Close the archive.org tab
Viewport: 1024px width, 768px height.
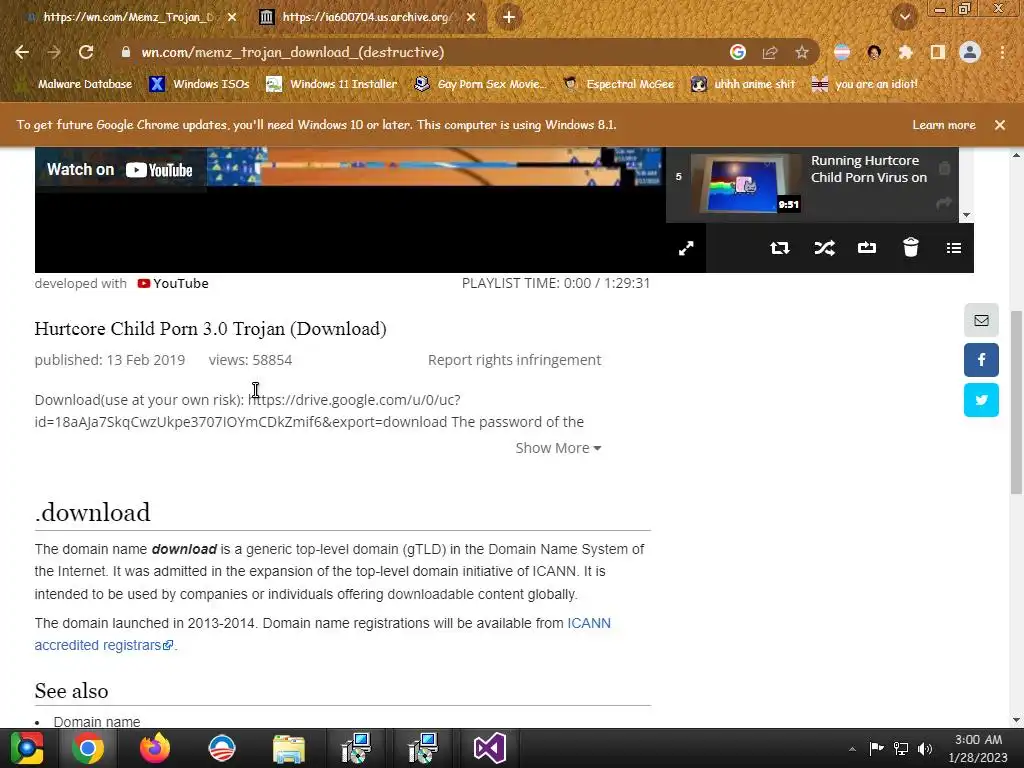click(471, 17)
